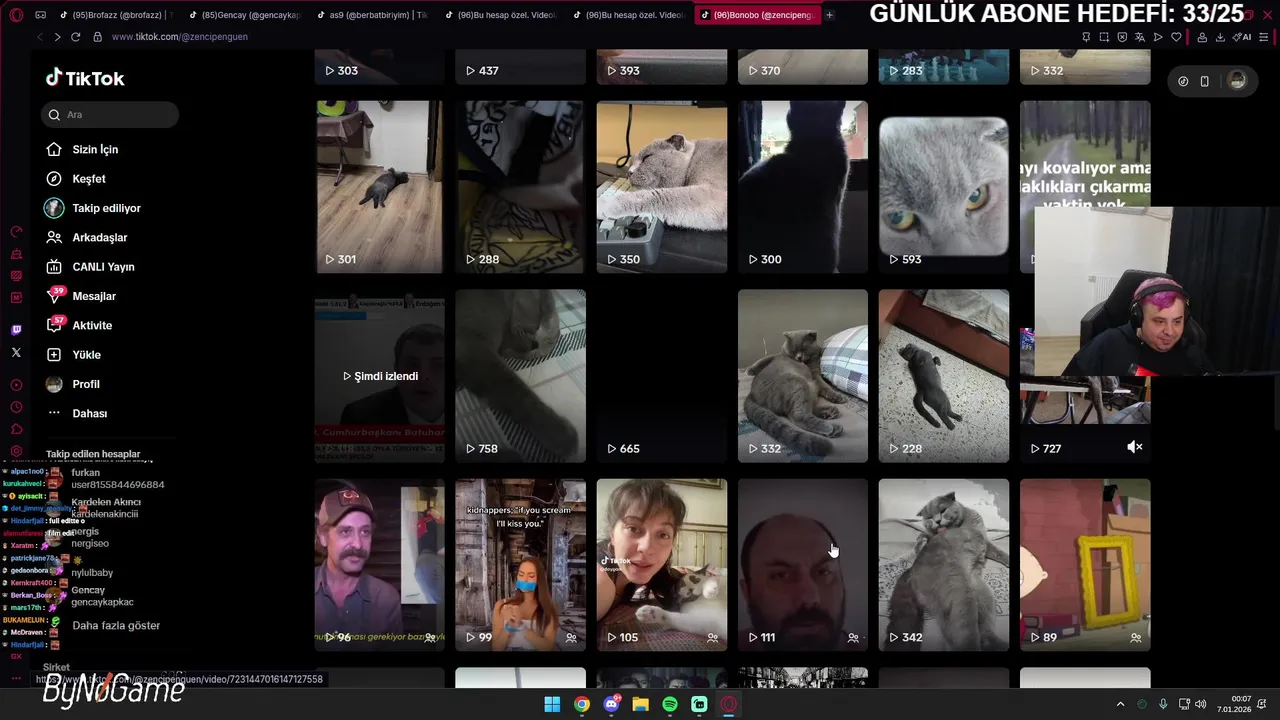The image size is (1280, 720).
Task: Open Takip ediliyor in the sidebar
Action: (106, 208)
